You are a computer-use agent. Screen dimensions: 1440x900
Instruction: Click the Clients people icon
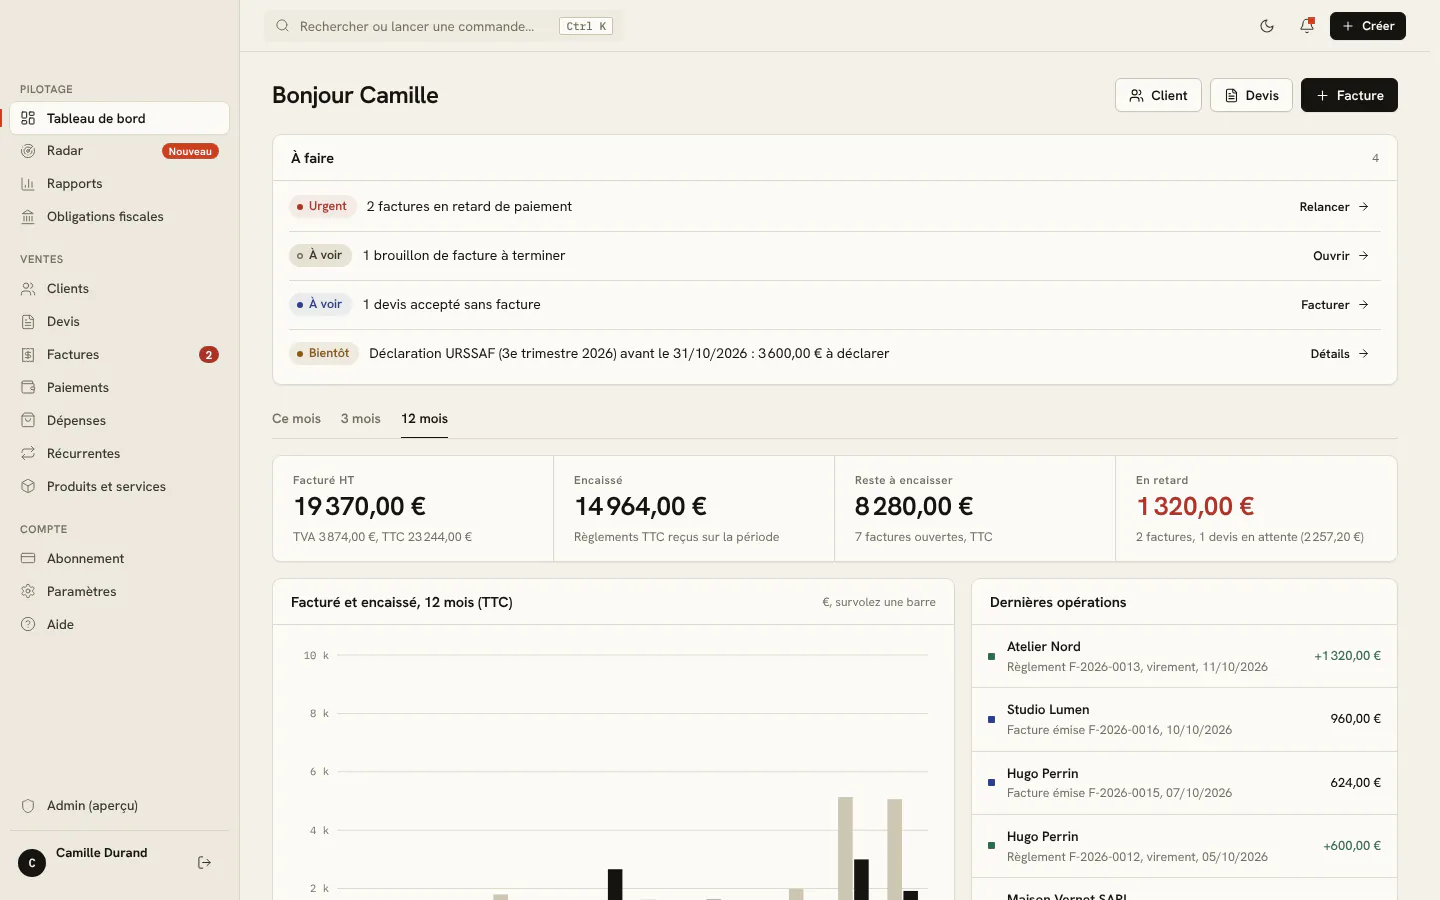[x=28, y=289]
